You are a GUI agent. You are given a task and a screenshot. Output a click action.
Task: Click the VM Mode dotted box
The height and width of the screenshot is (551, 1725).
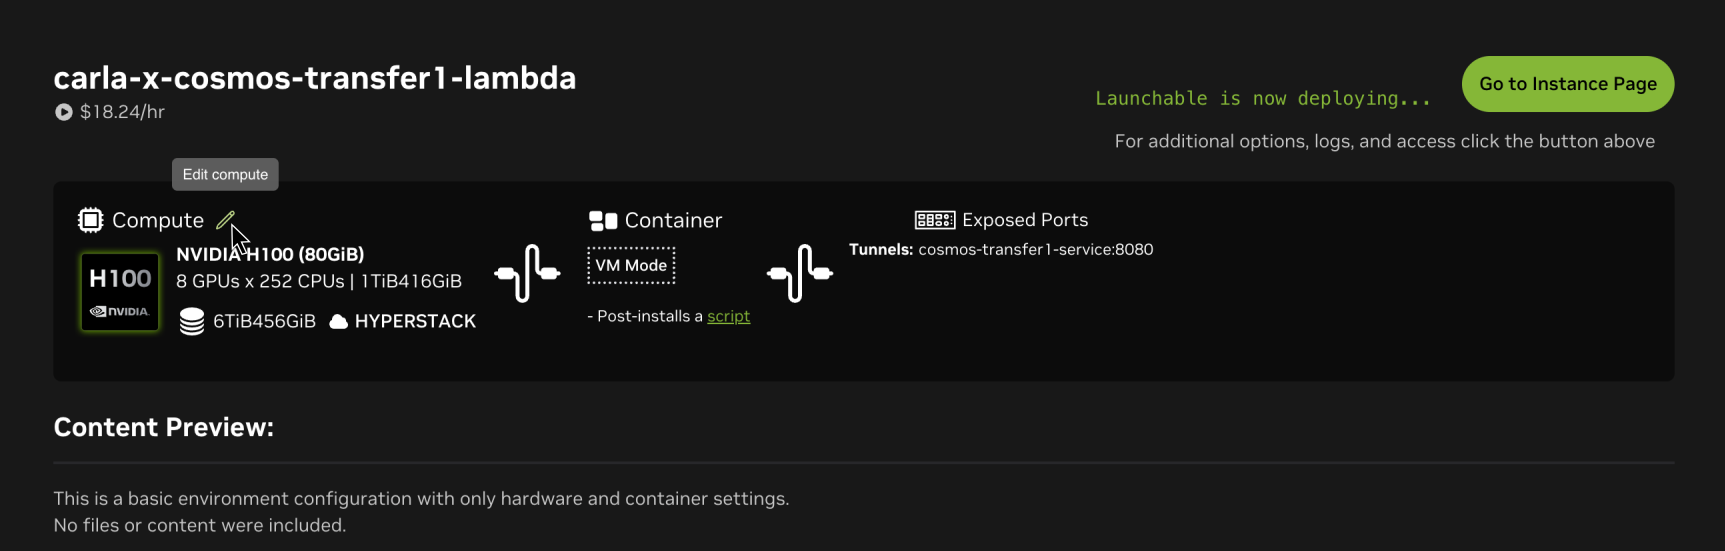click(631, 266)
